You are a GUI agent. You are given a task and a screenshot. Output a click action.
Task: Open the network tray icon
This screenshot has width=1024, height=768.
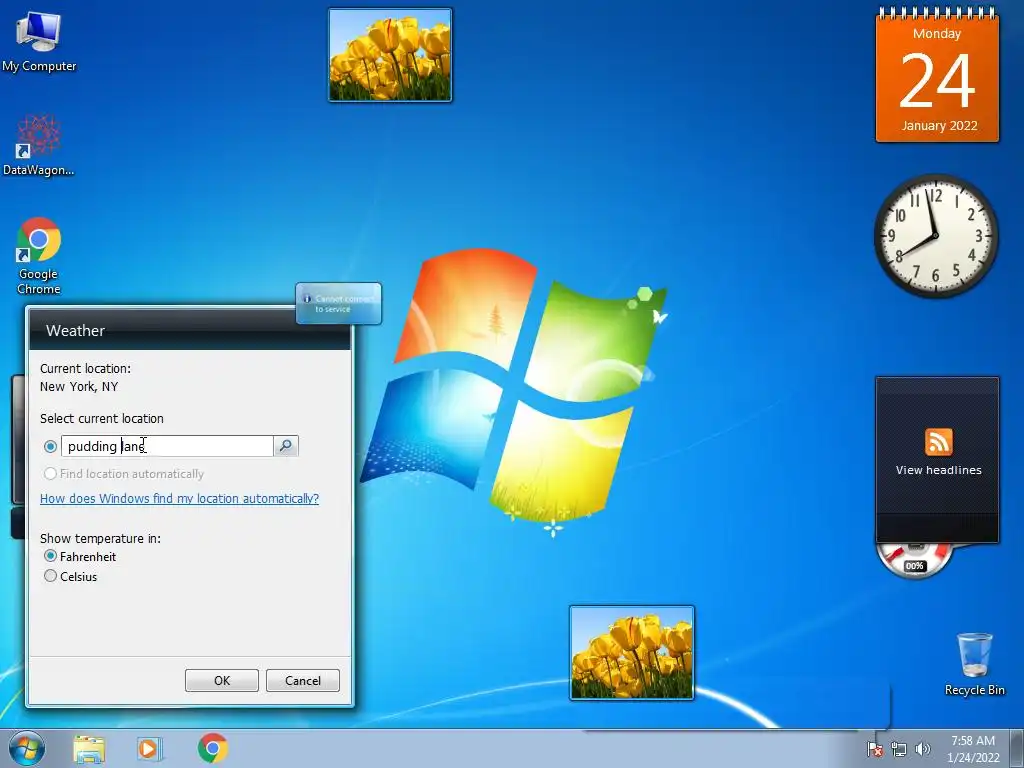tap(899, 749)
